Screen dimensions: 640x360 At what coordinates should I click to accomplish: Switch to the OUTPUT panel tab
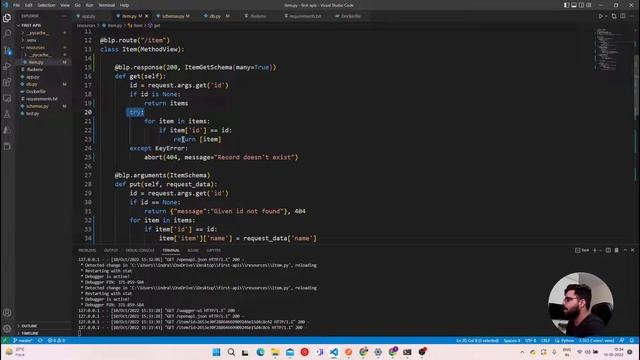tap(111, 250)
